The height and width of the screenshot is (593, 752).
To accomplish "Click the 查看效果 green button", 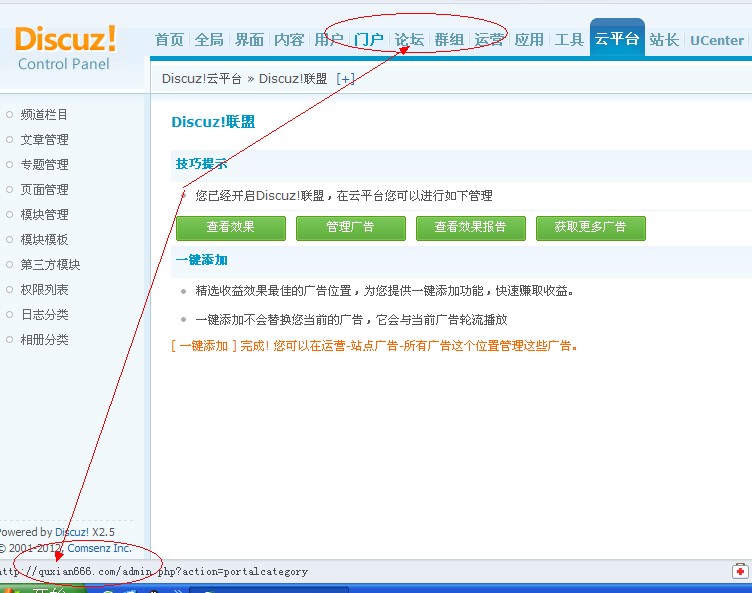I will 231,228.
